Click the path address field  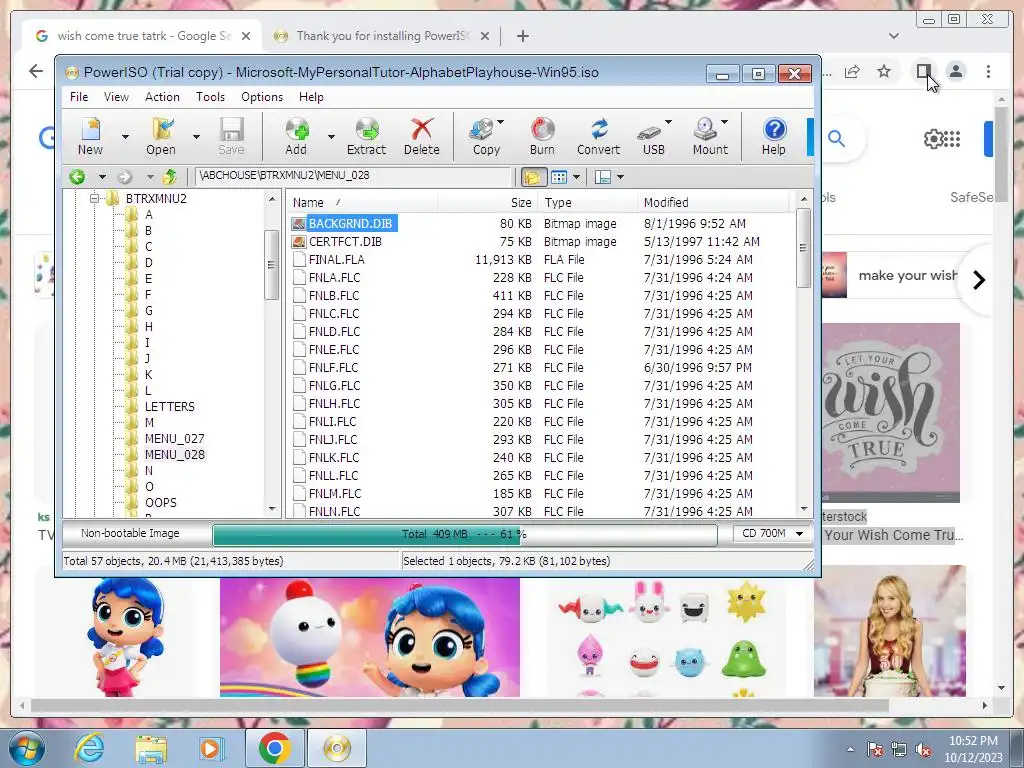click(x=353, y=176)
